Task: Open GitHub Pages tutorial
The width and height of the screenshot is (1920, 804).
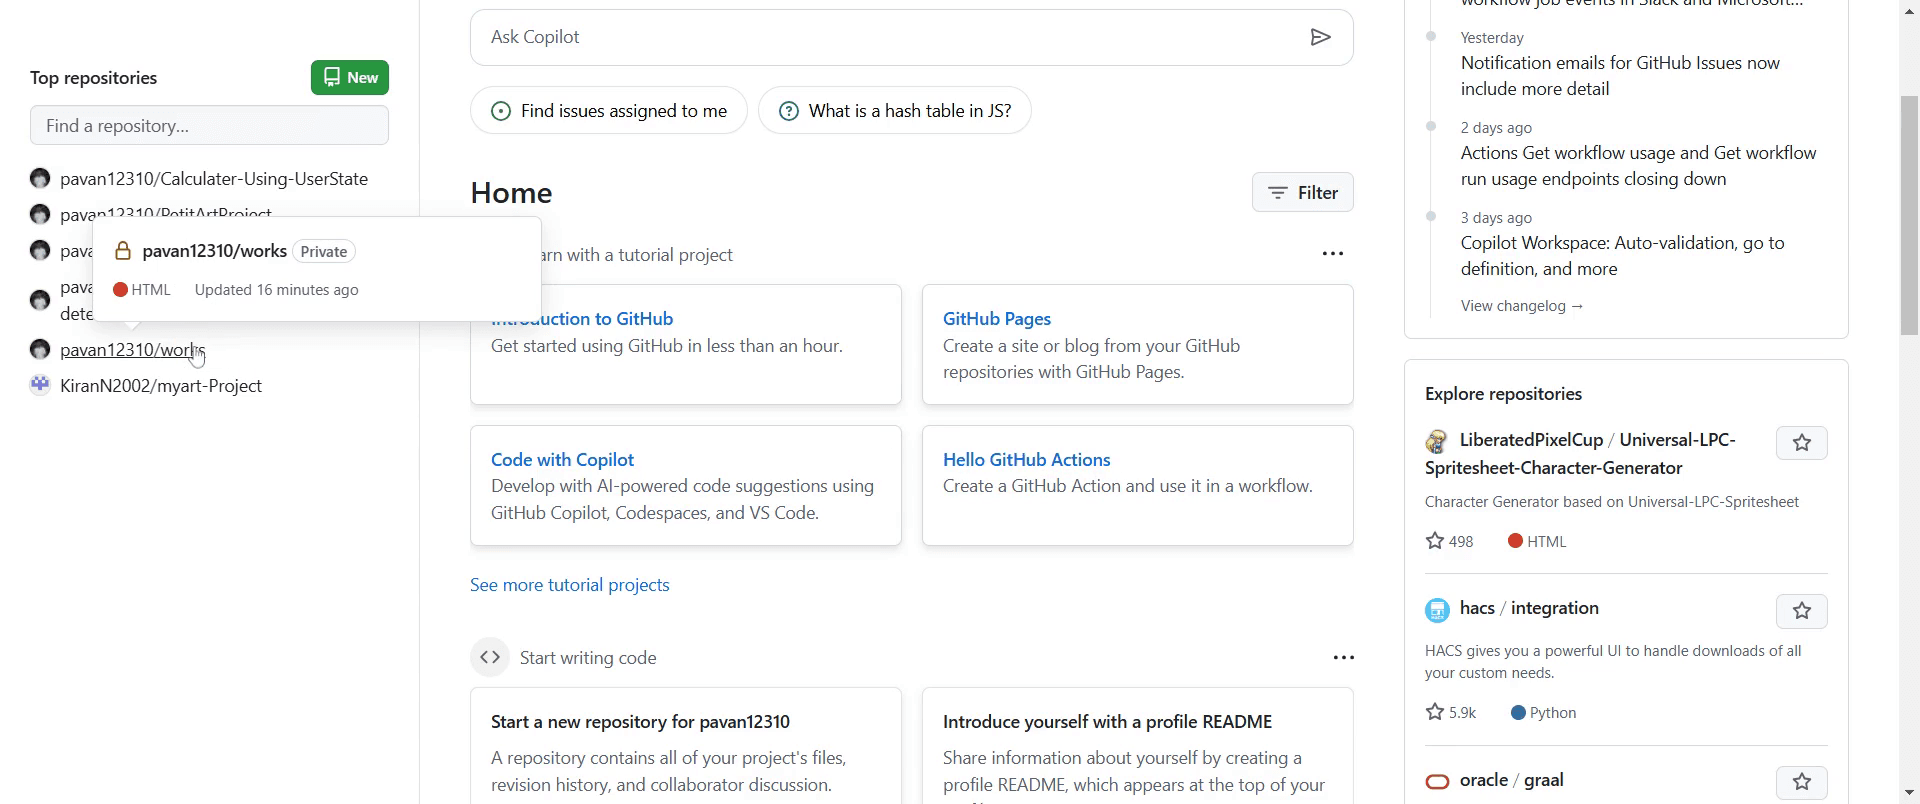Action: 997,319
